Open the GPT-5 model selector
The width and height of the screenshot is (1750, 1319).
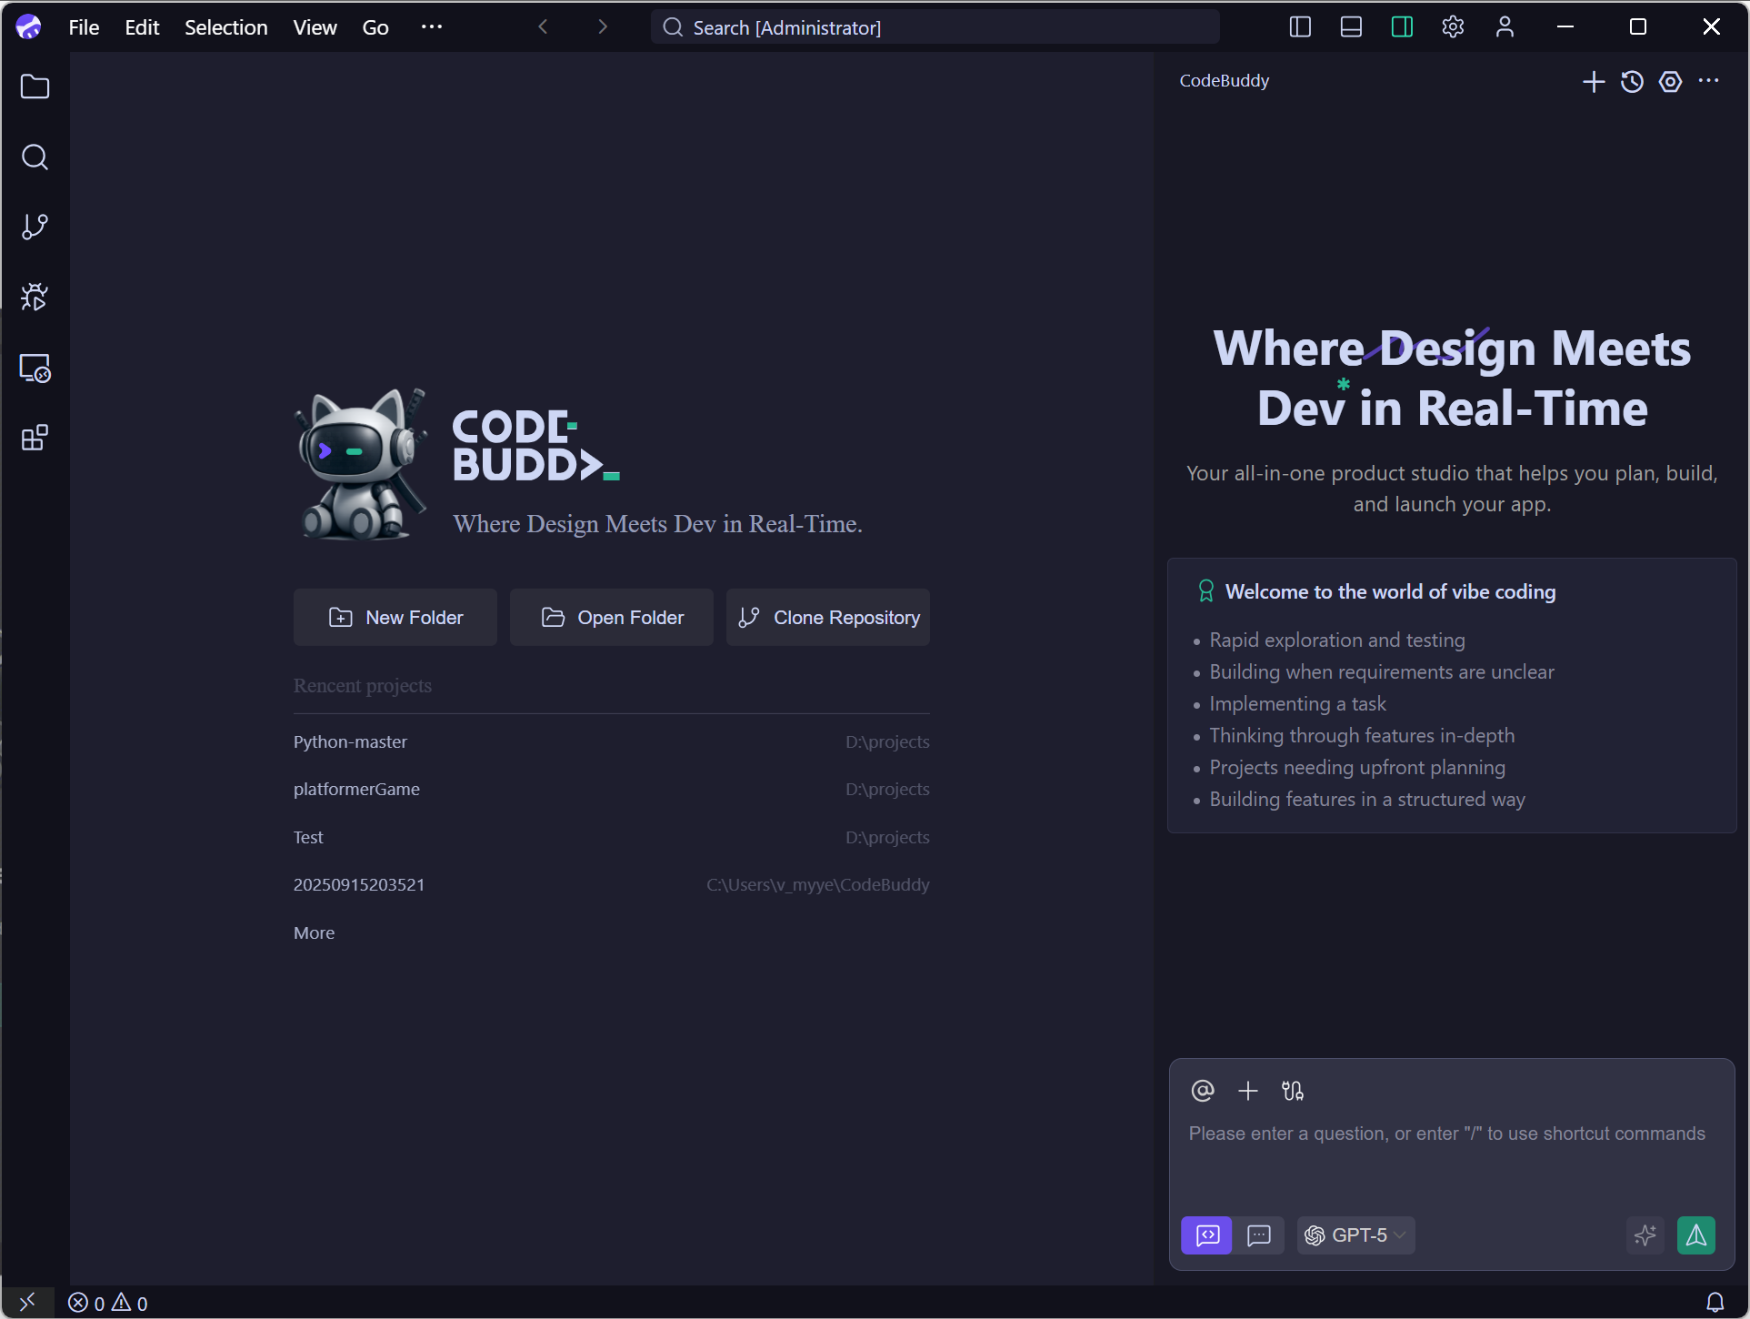[x=1355, y=1235]
